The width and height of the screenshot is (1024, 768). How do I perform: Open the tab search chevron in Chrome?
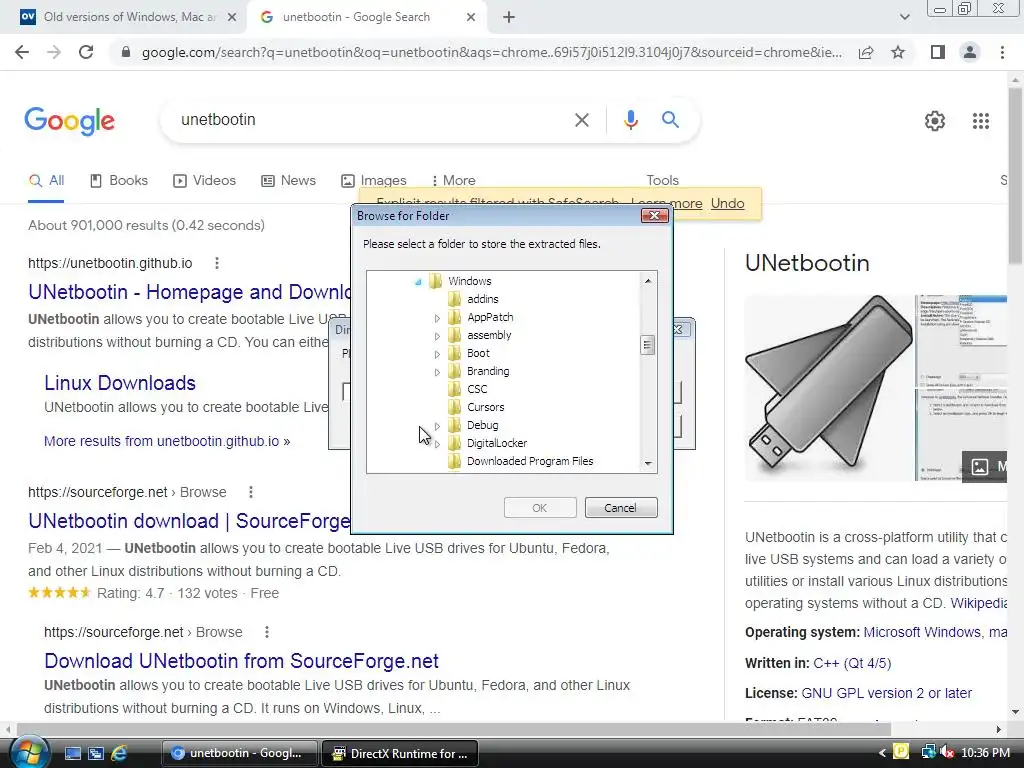point(904,18)
